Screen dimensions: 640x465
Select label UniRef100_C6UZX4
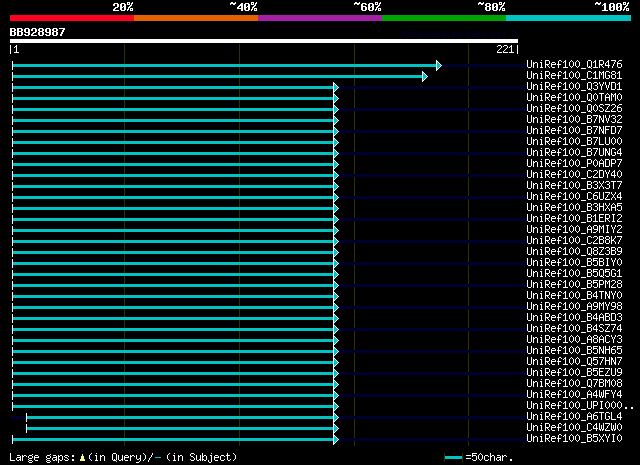574,196
